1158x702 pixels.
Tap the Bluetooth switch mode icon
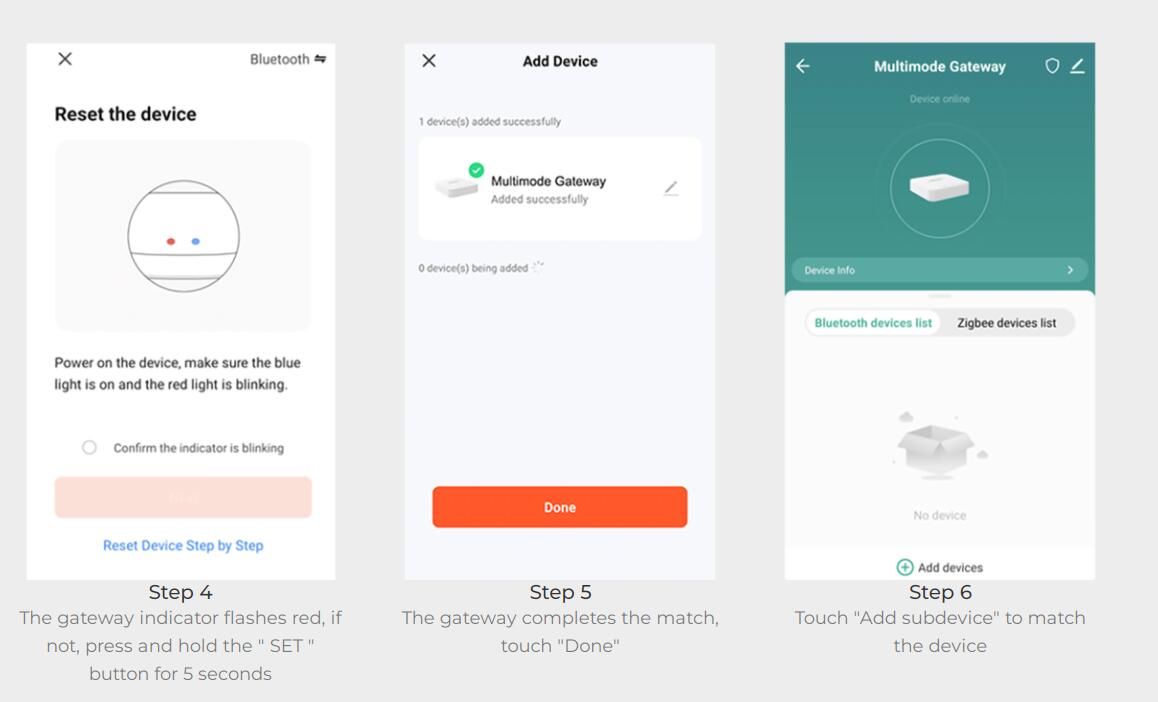click(320, 59)
